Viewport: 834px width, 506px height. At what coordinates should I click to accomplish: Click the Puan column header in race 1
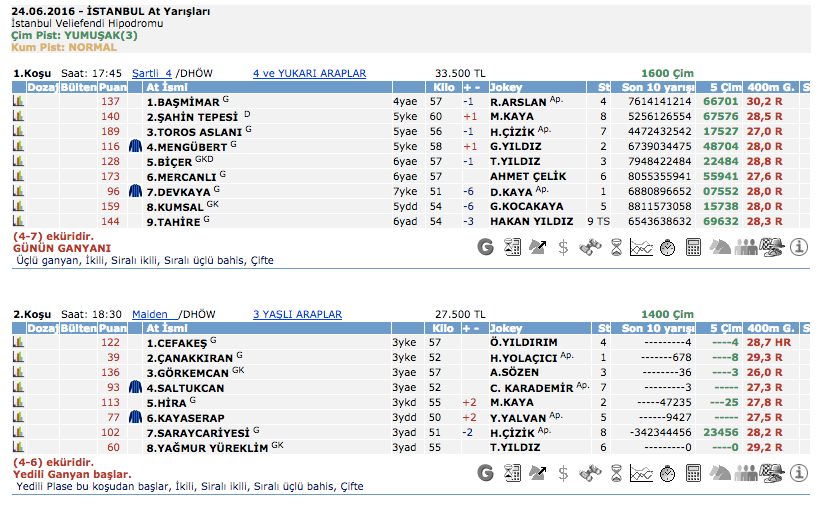point(112,87)
